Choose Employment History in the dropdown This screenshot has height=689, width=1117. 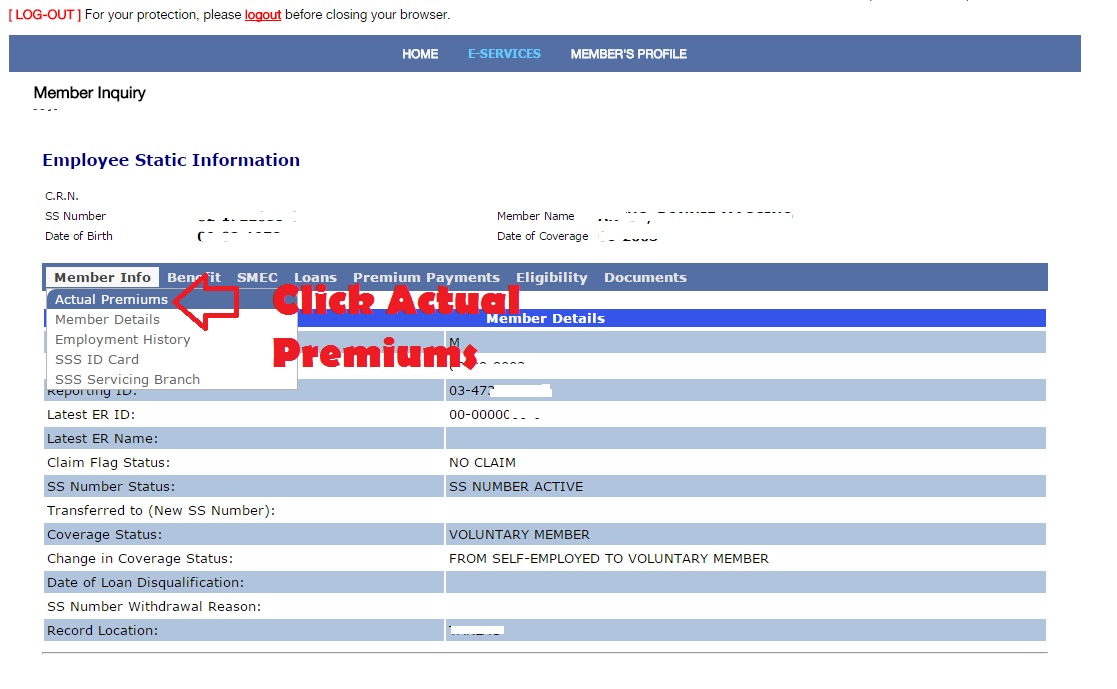click(121, 339)
